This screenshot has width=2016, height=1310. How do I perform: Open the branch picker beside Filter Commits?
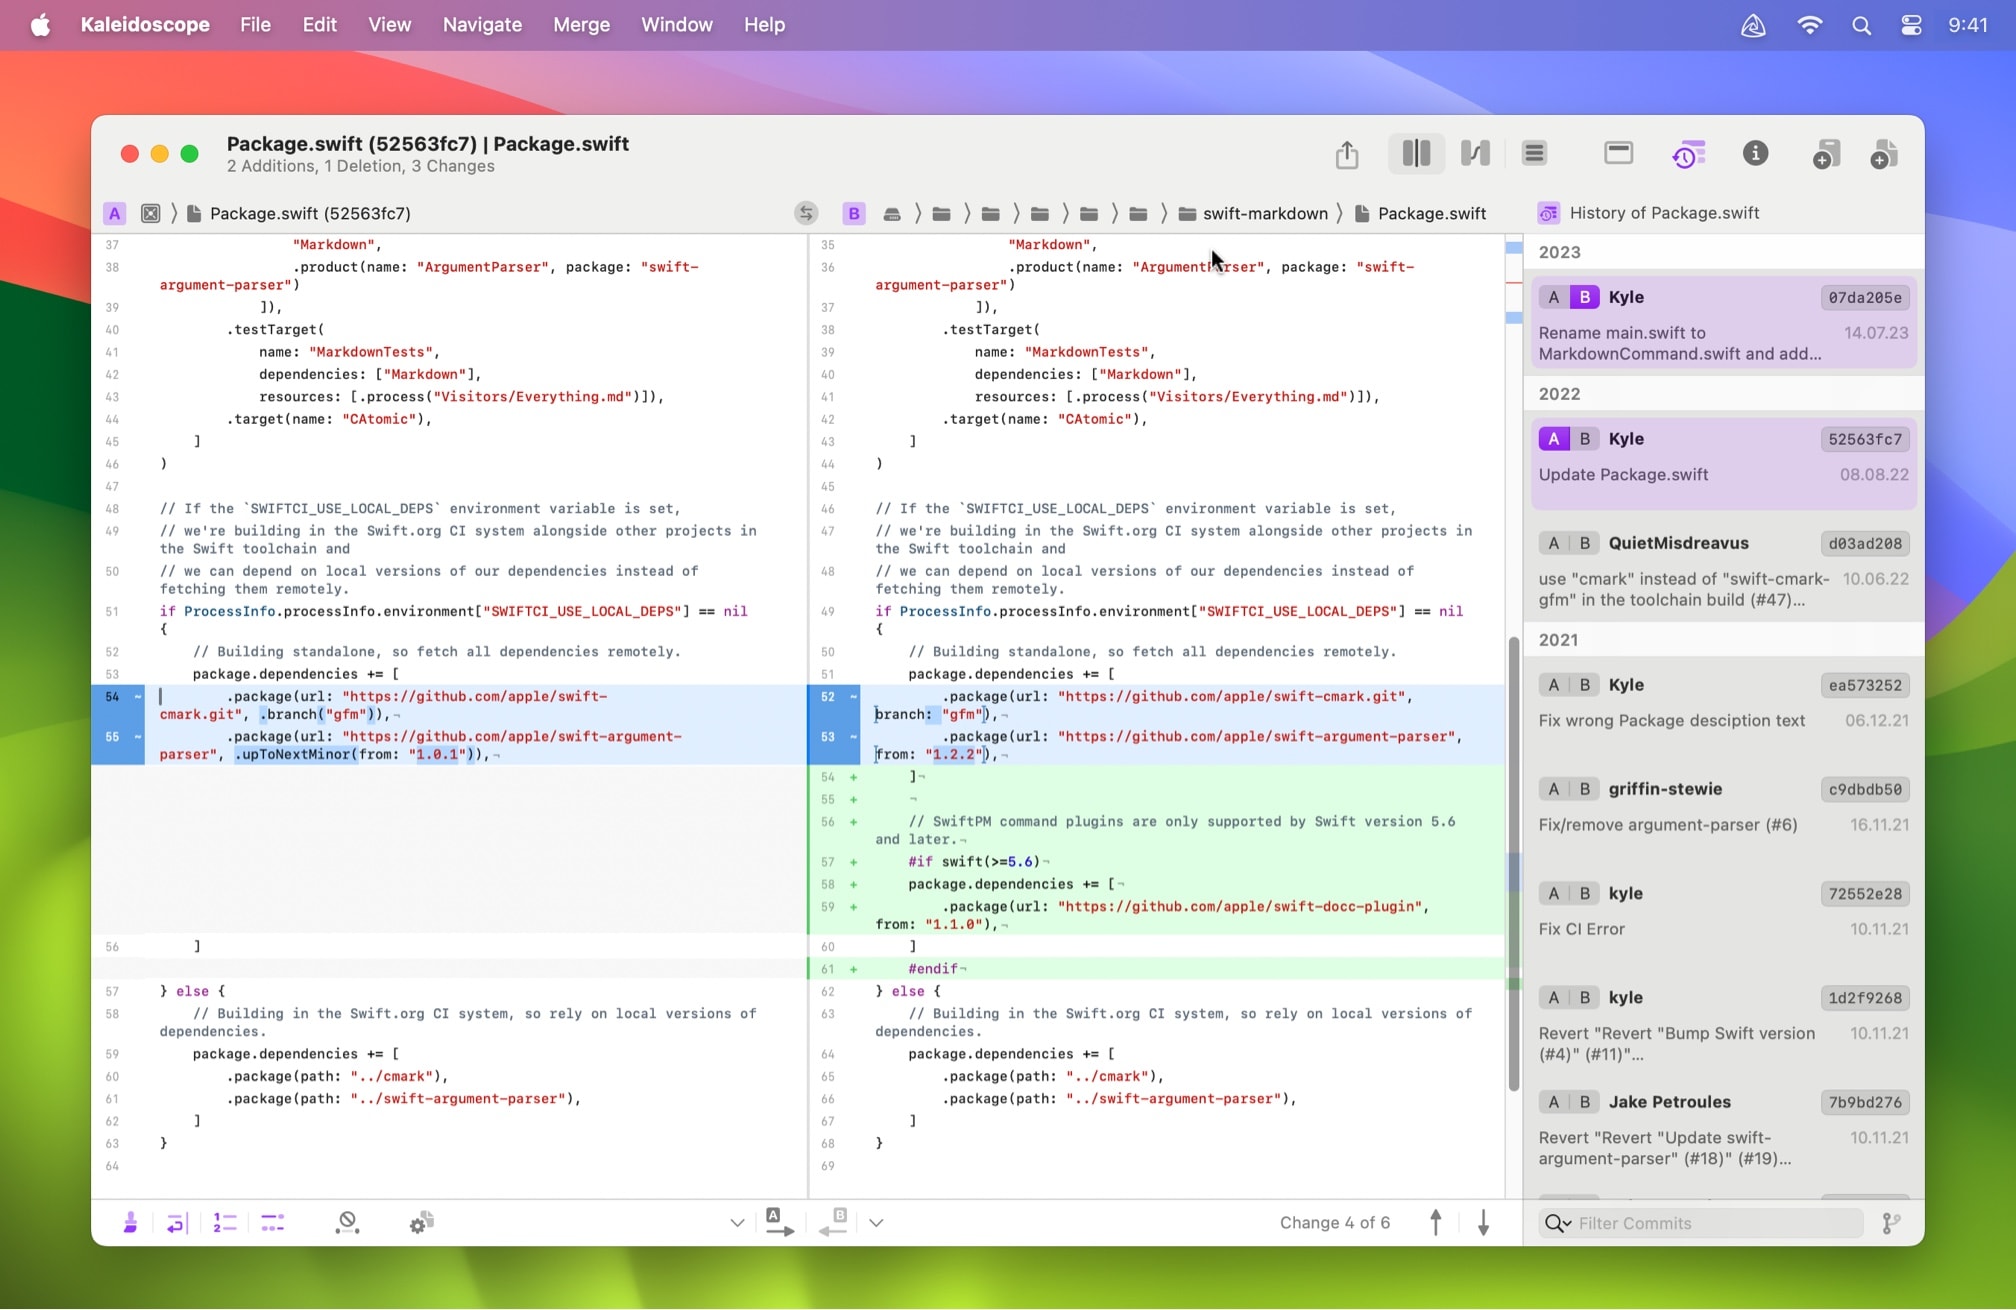(x=1890, y=1223)
